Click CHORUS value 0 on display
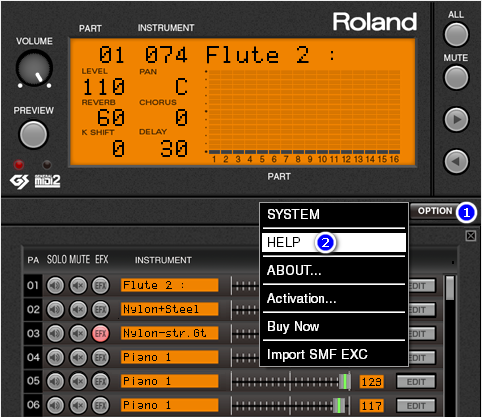Image resolution: width=482 pixels, height=417 pixels. point(181,118)
